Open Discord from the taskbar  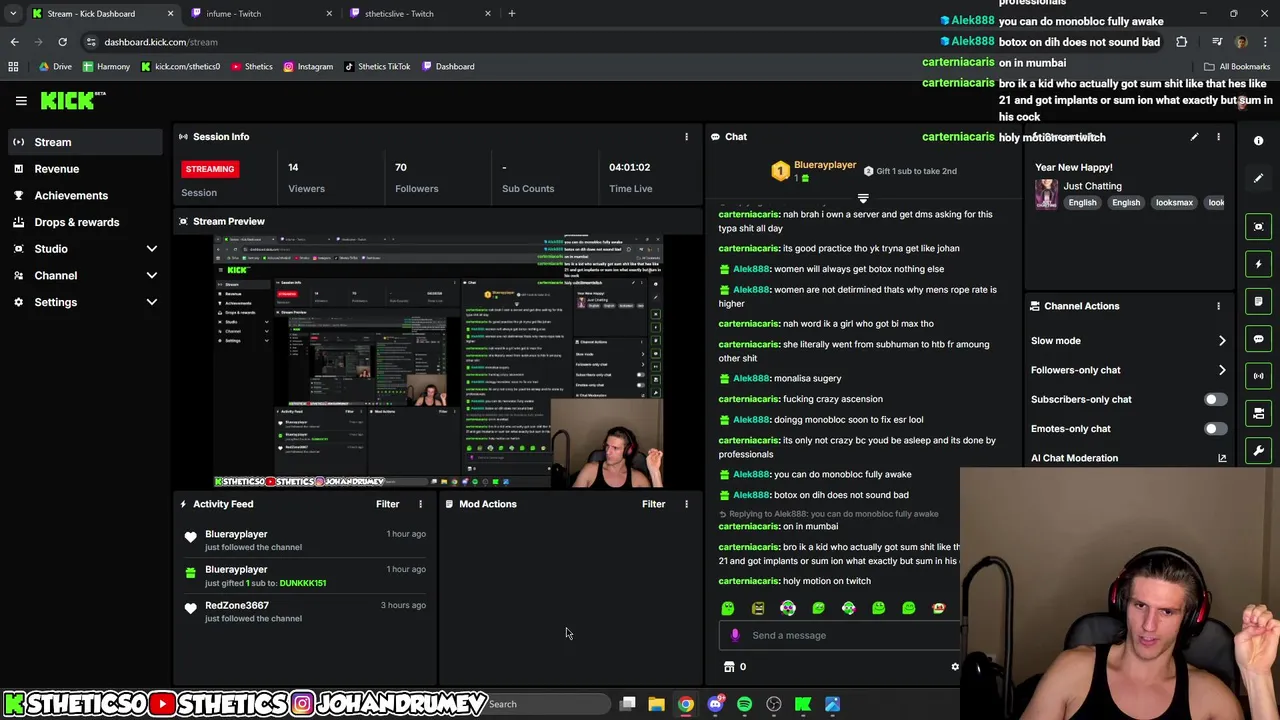(x=715, y=704)
